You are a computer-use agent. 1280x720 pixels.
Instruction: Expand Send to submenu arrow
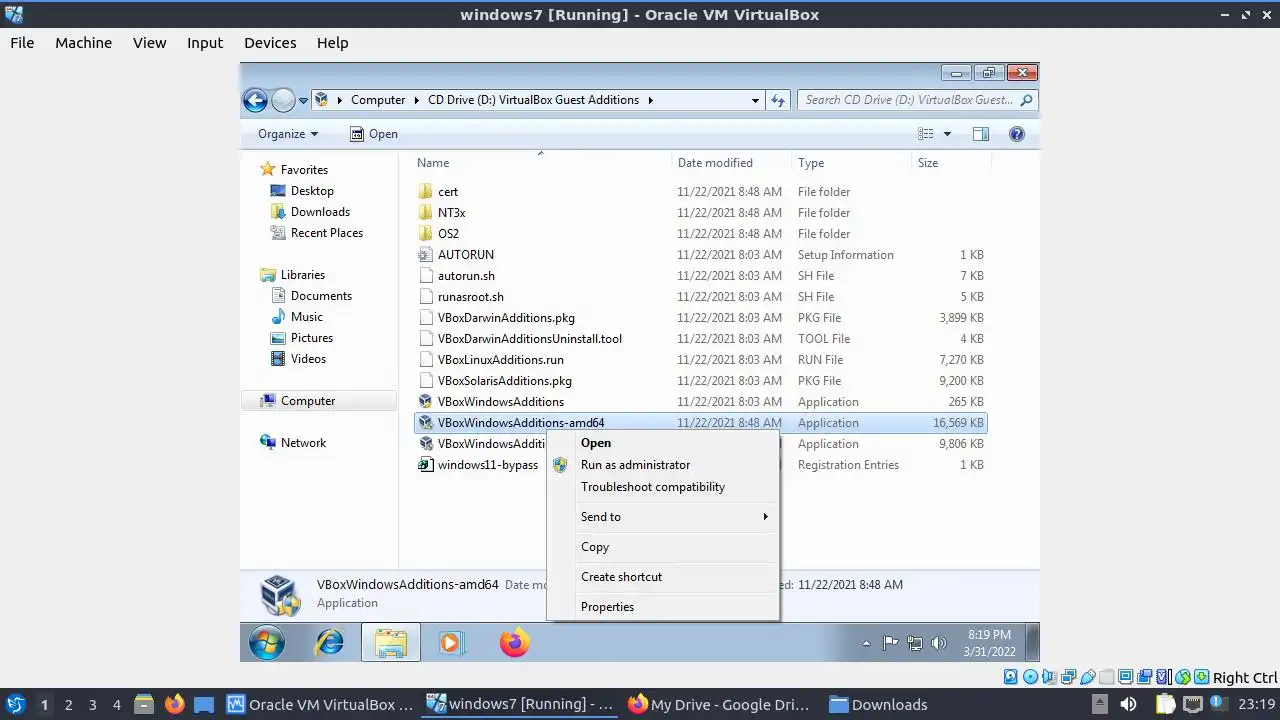pyautogui.click(x=765, y=517)
